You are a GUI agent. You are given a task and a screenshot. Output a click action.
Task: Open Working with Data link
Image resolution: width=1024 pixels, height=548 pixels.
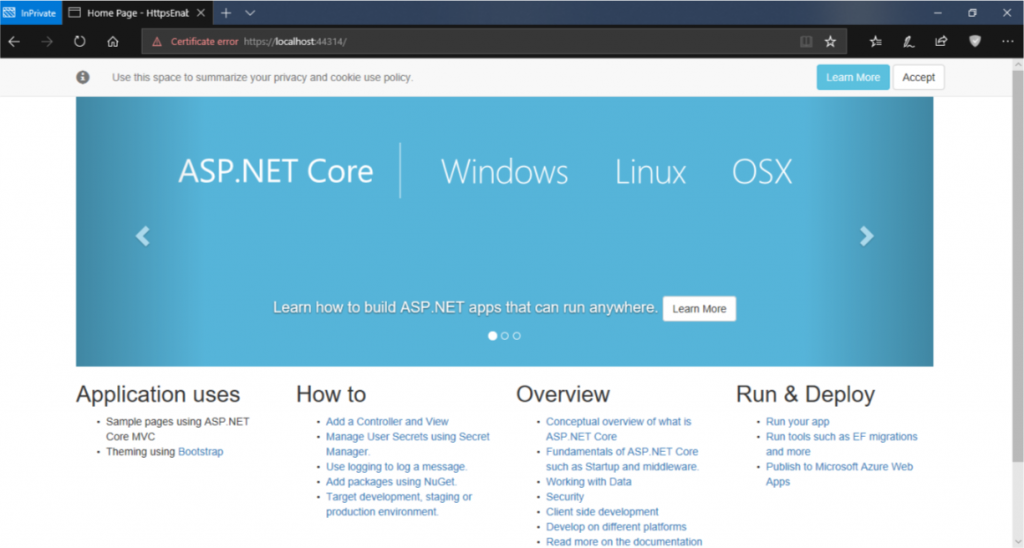pos(588,481)
